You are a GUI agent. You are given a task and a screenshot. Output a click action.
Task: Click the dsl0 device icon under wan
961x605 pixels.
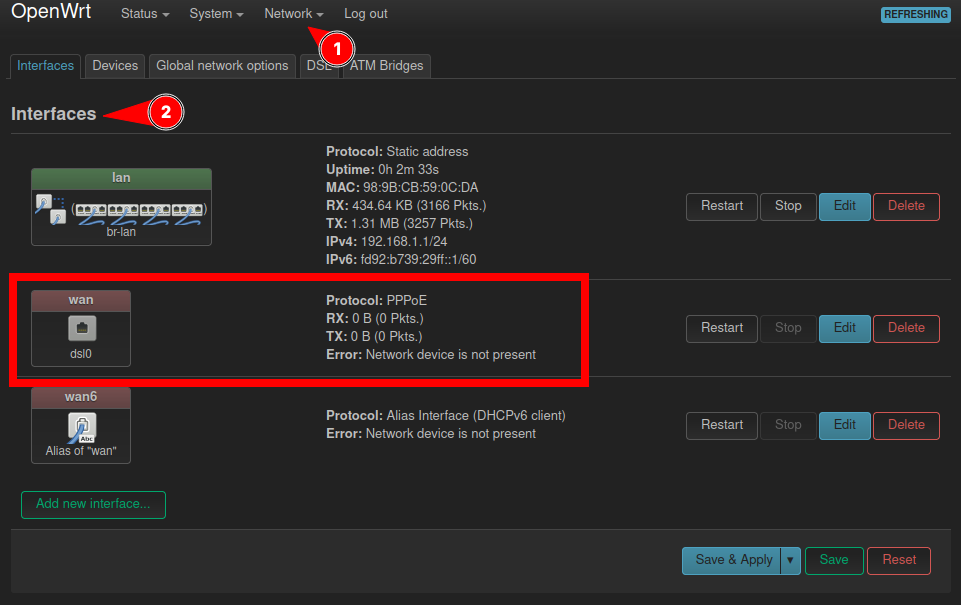coord(80,327)
